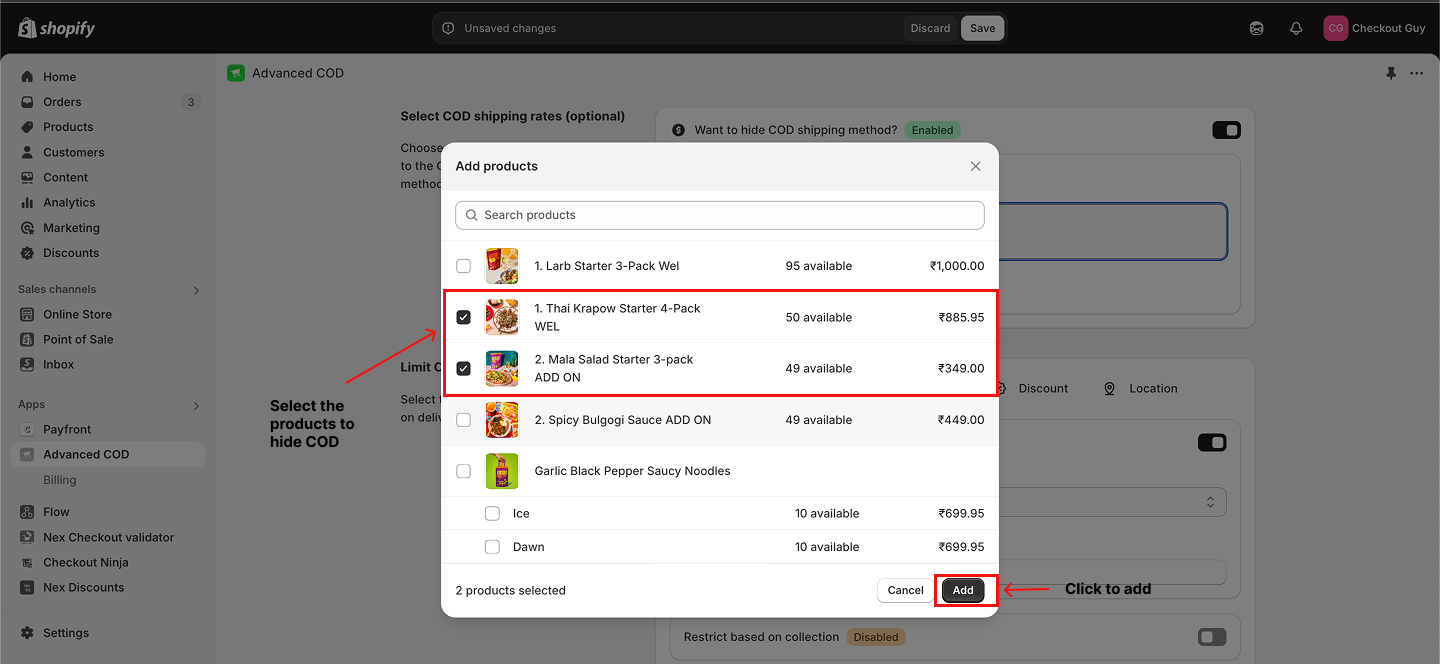Open the Sidekick icon in top bar

click(1257, 28)
